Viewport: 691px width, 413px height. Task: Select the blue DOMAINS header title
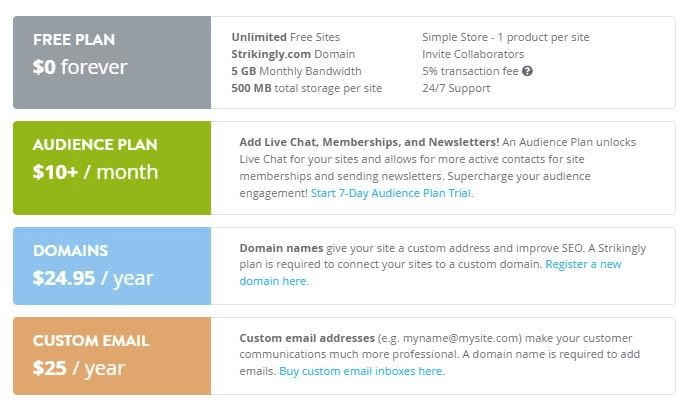tap(70, 250)
